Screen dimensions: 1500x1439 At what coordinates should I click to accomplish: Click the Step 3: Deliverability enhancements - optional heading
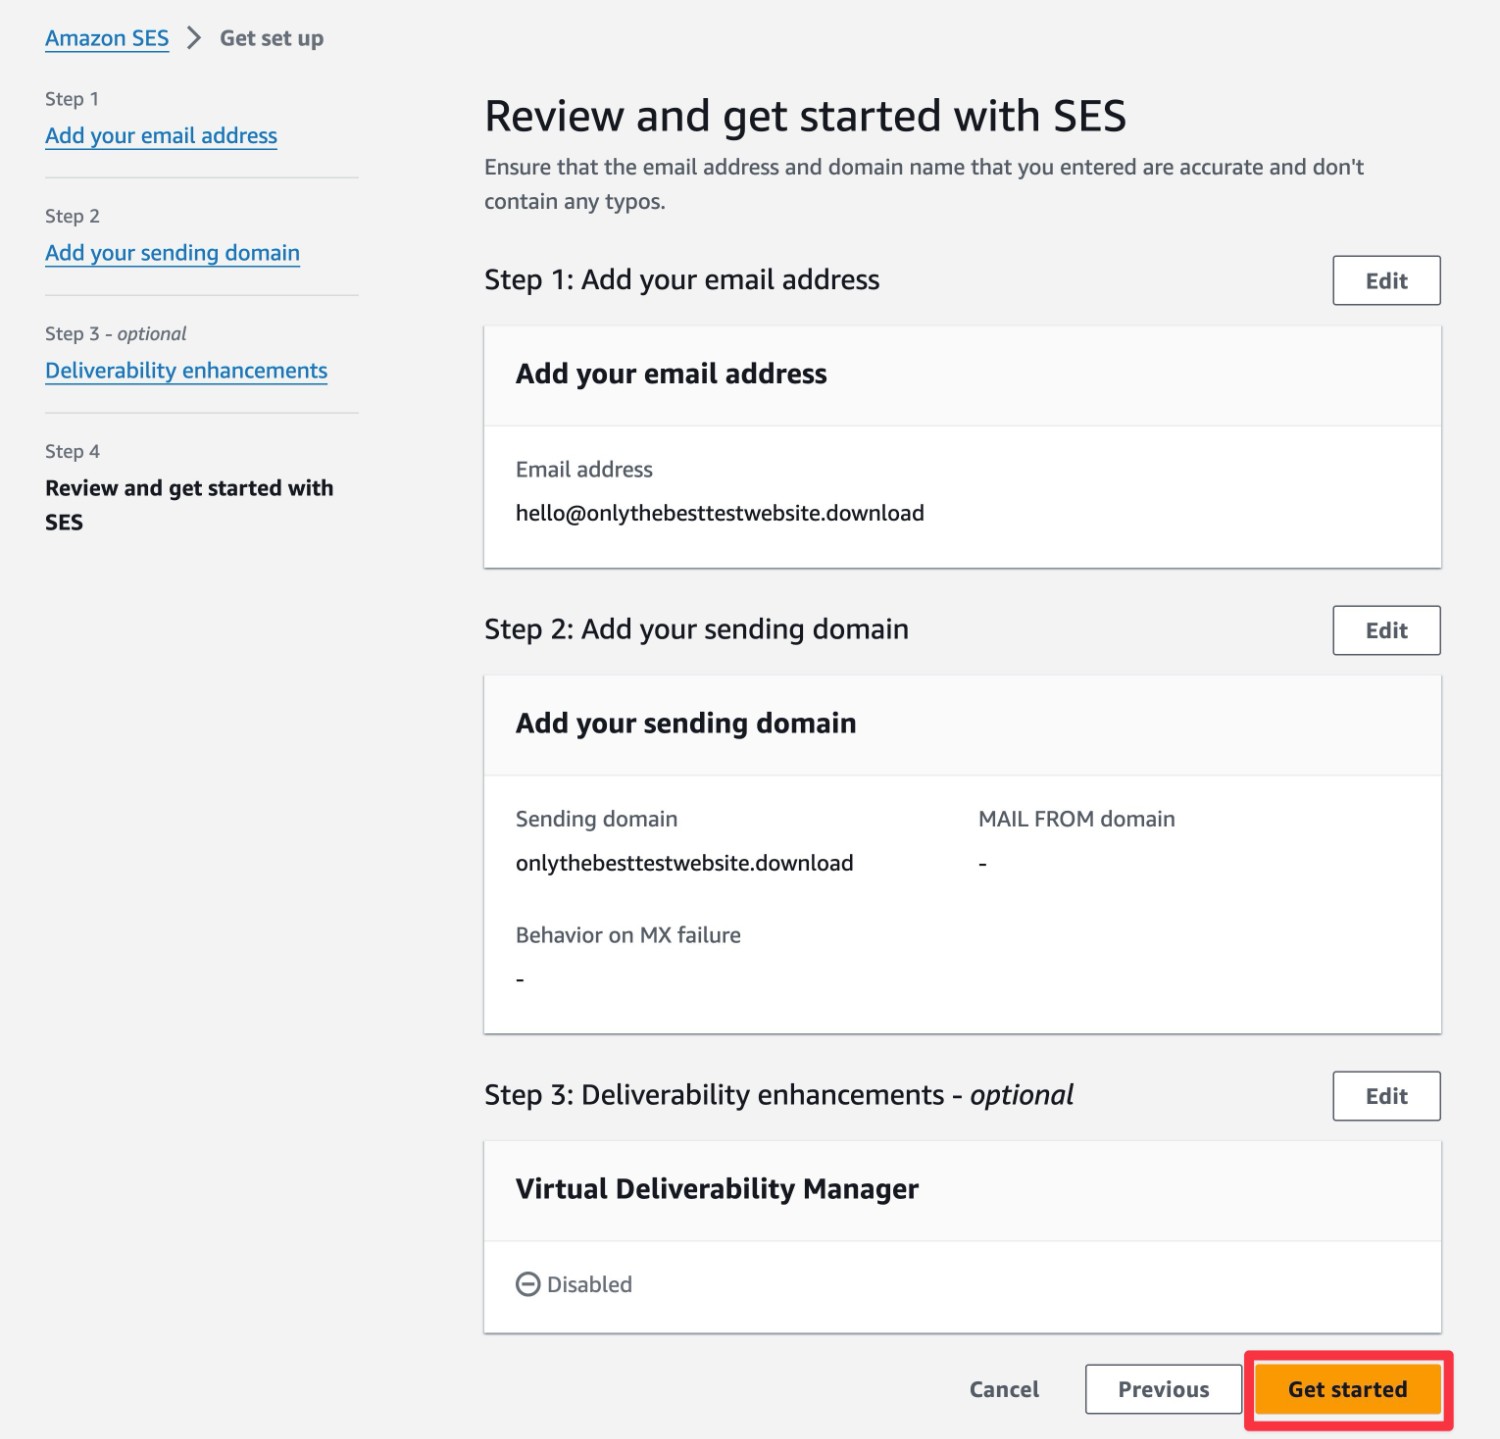(x=778, y=1095)
